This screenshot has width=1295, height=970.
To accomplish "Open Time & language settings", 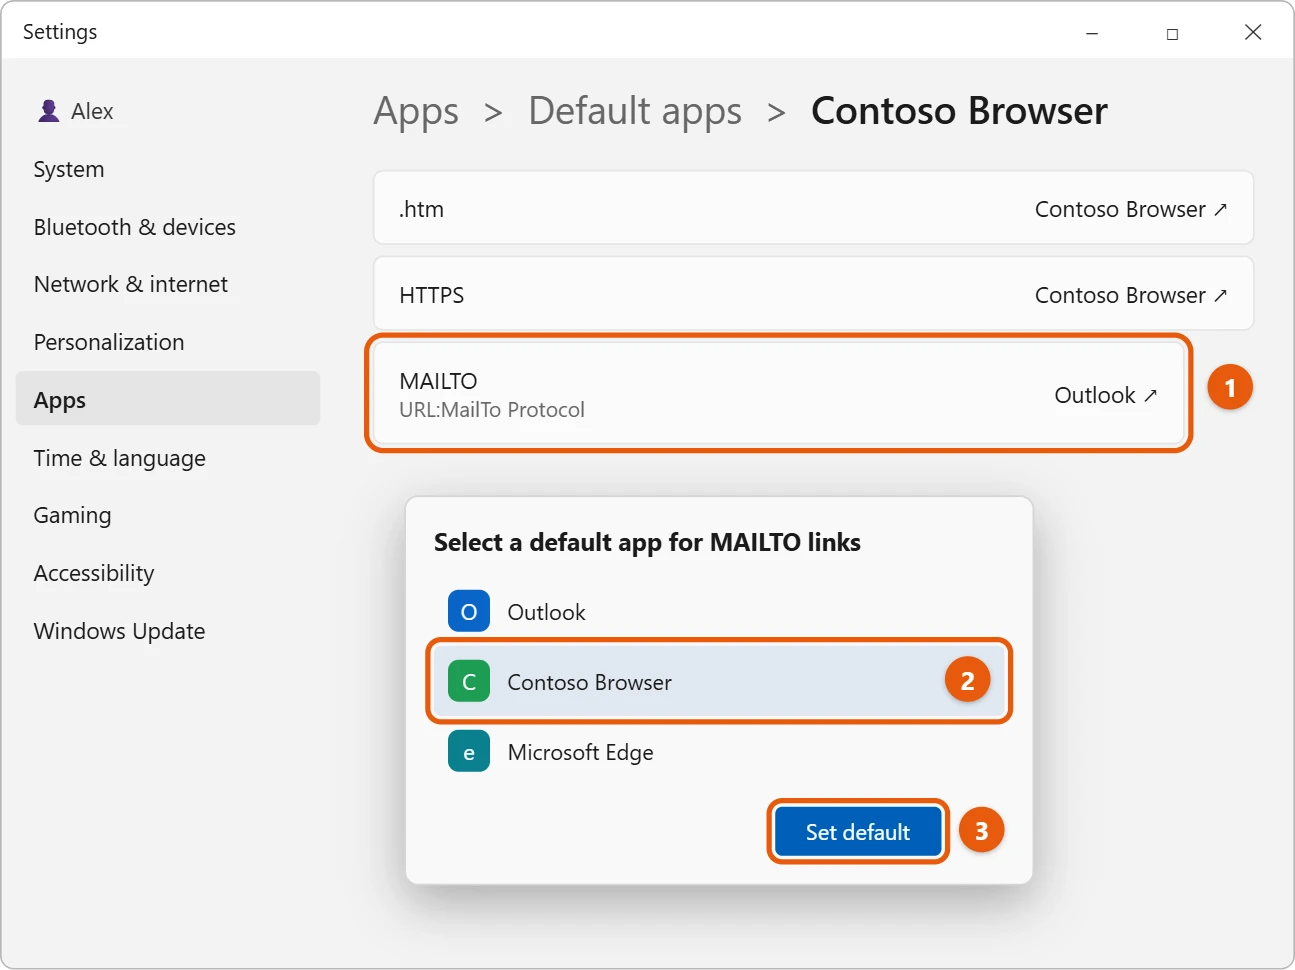I will click(x=120, y=458).
